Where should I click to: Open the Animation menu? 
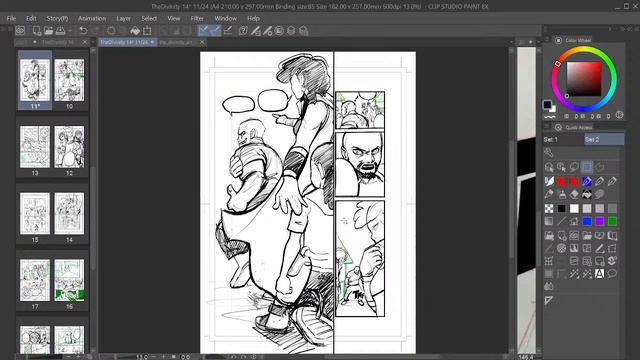(x=92, y=18)
